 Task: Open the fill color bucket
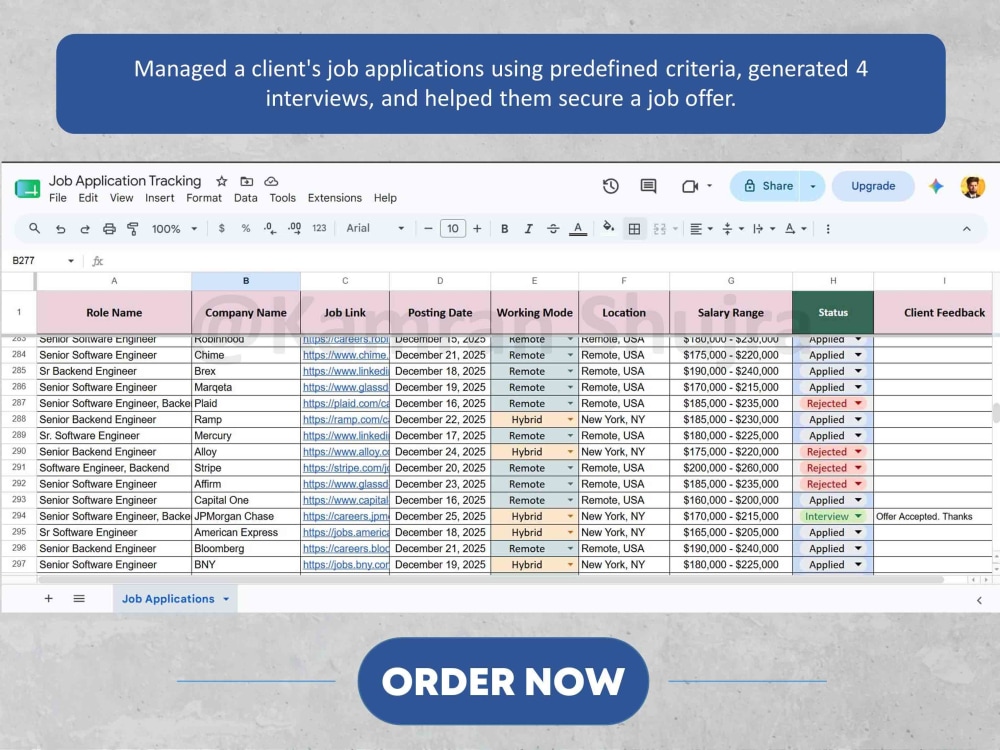point(608,228)
